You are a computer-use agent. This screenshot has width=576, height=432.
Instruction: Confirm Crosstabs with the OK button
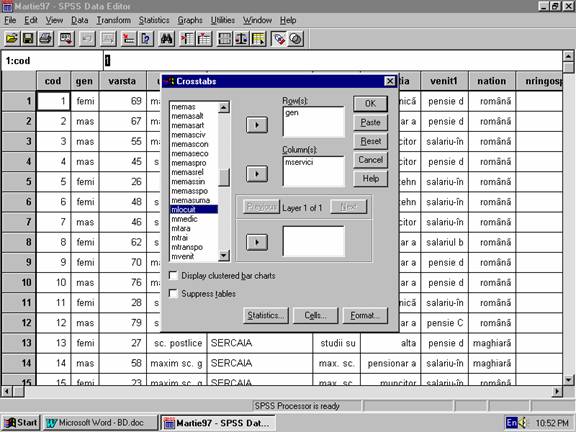(370, 104)
